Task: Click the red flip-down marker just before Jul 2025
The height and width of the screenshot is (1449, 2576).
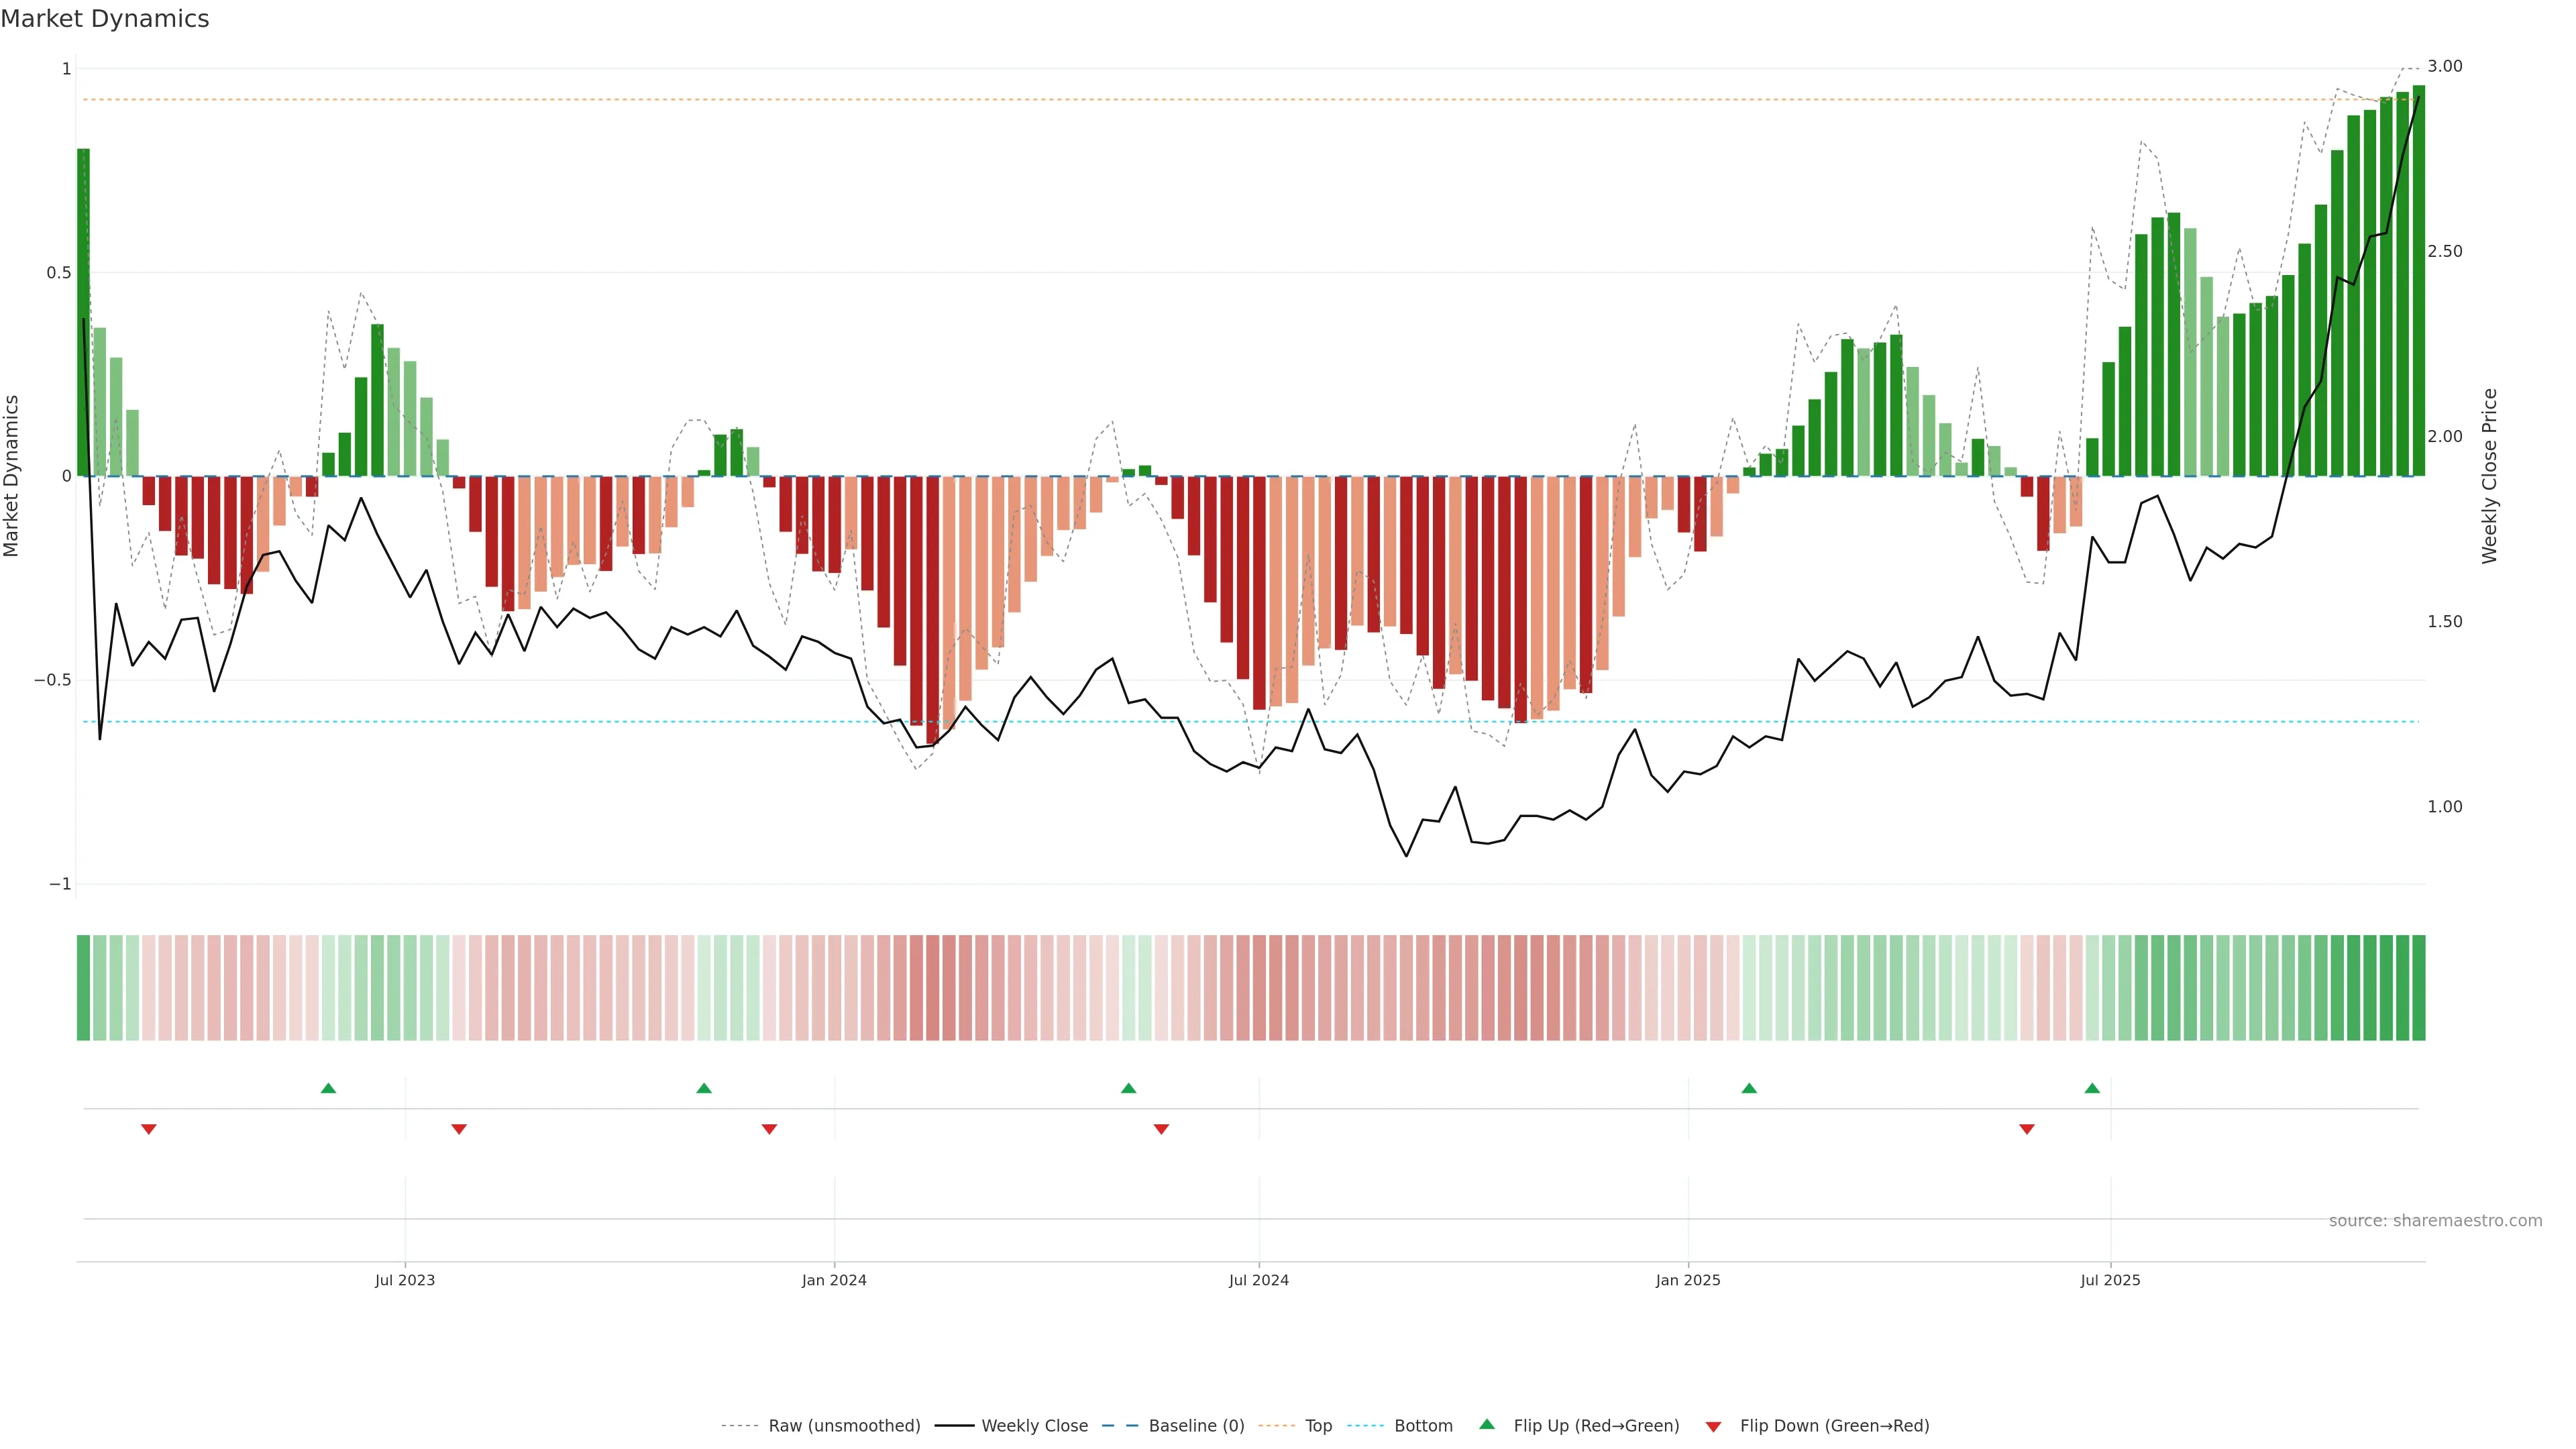Action: (x=2027, y=1129)
